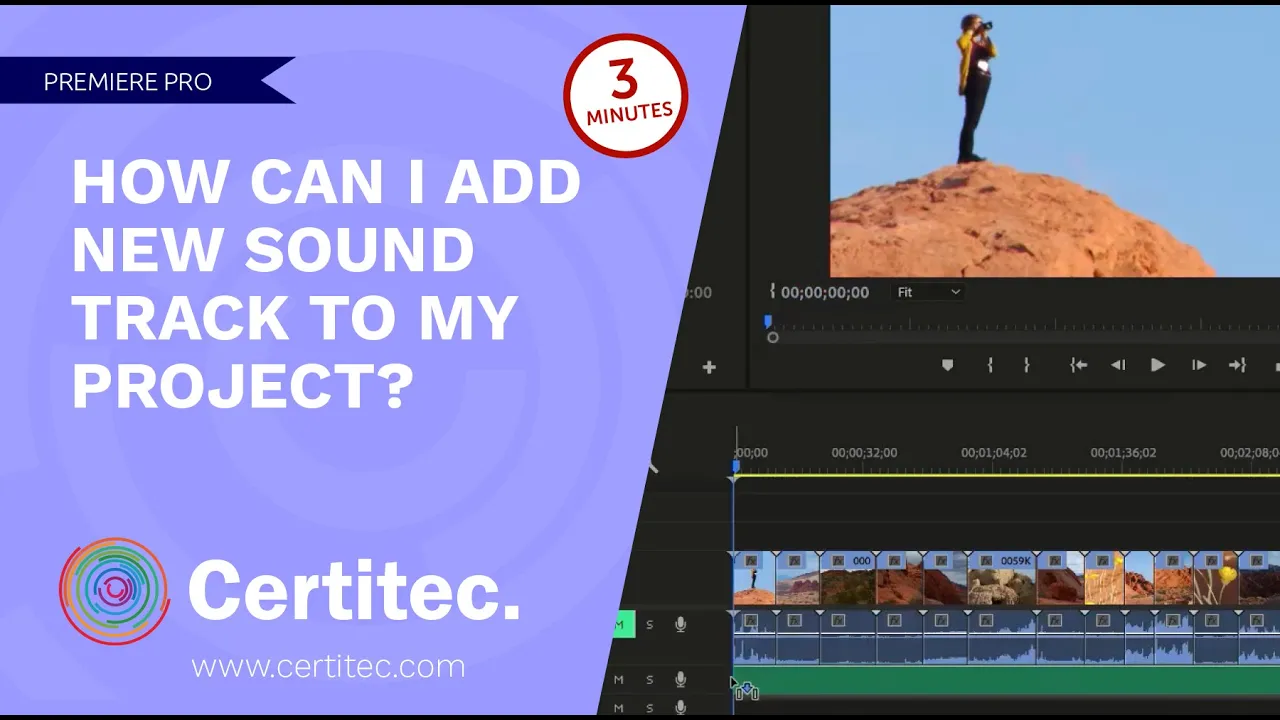This screenshot has height=720, width=1280.
Task: Enable voice-over record on first audio track
Action: (x=680, y=625)
